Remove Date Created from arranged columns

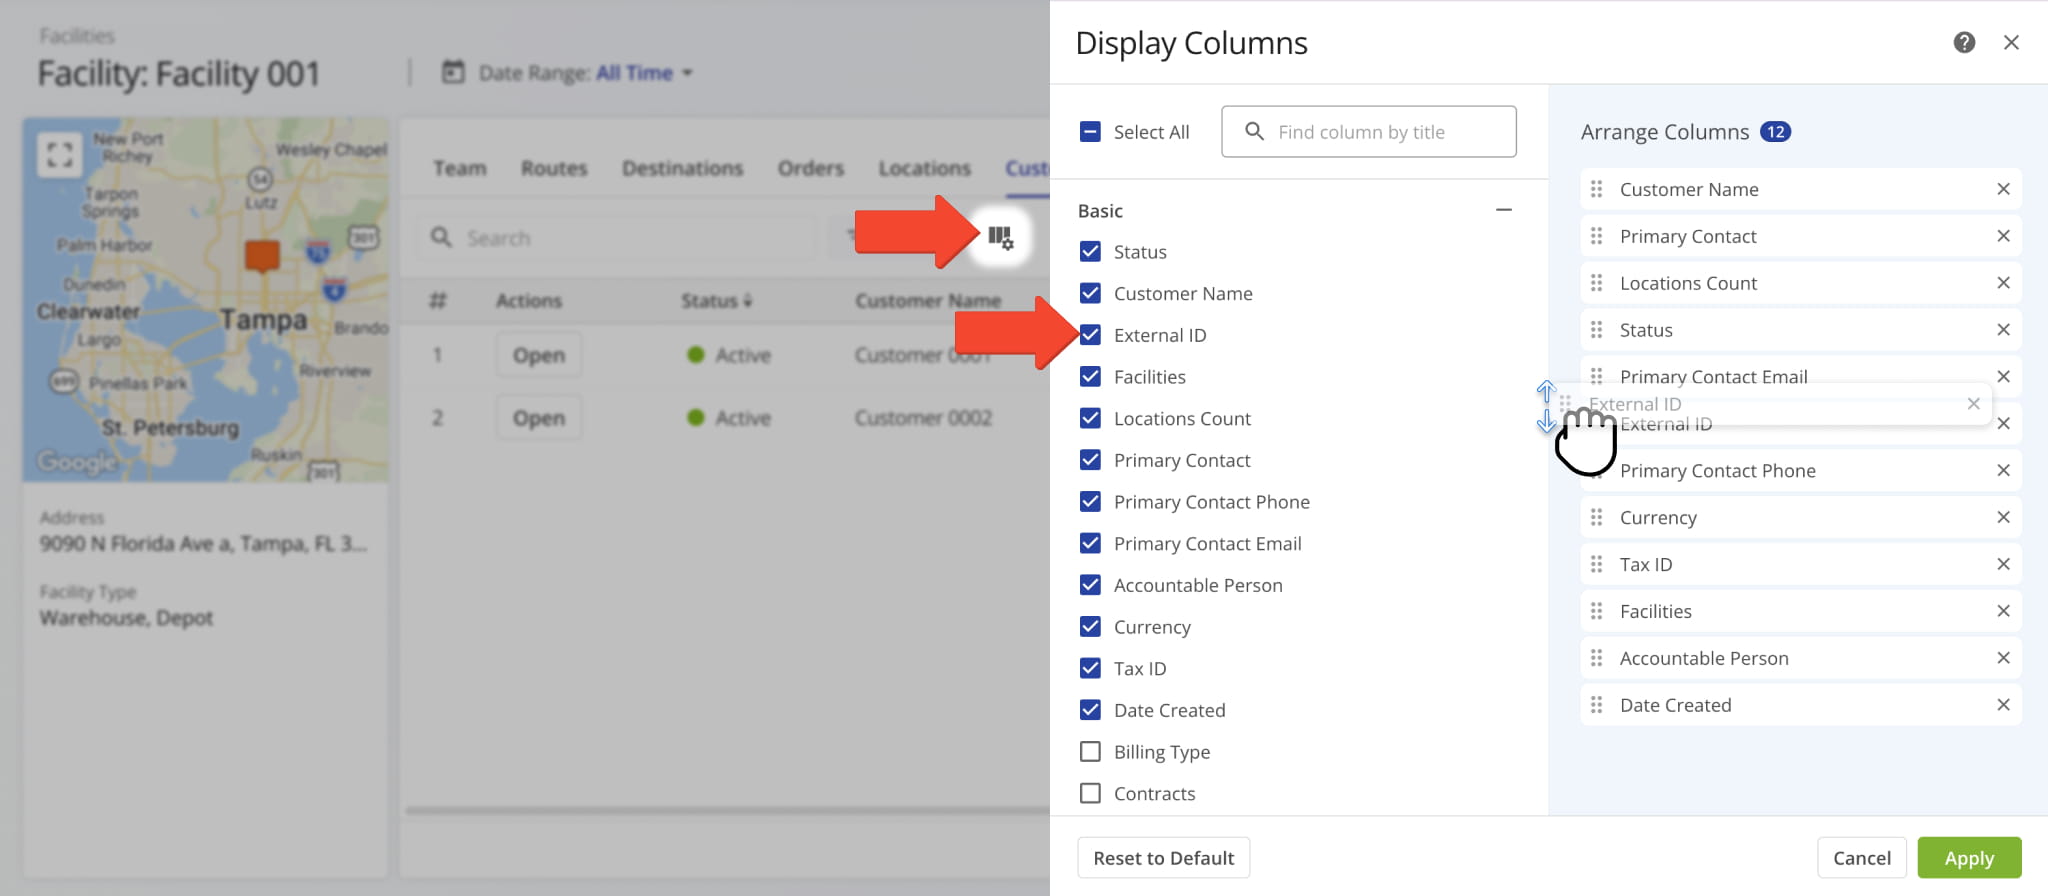point(2003,705)
